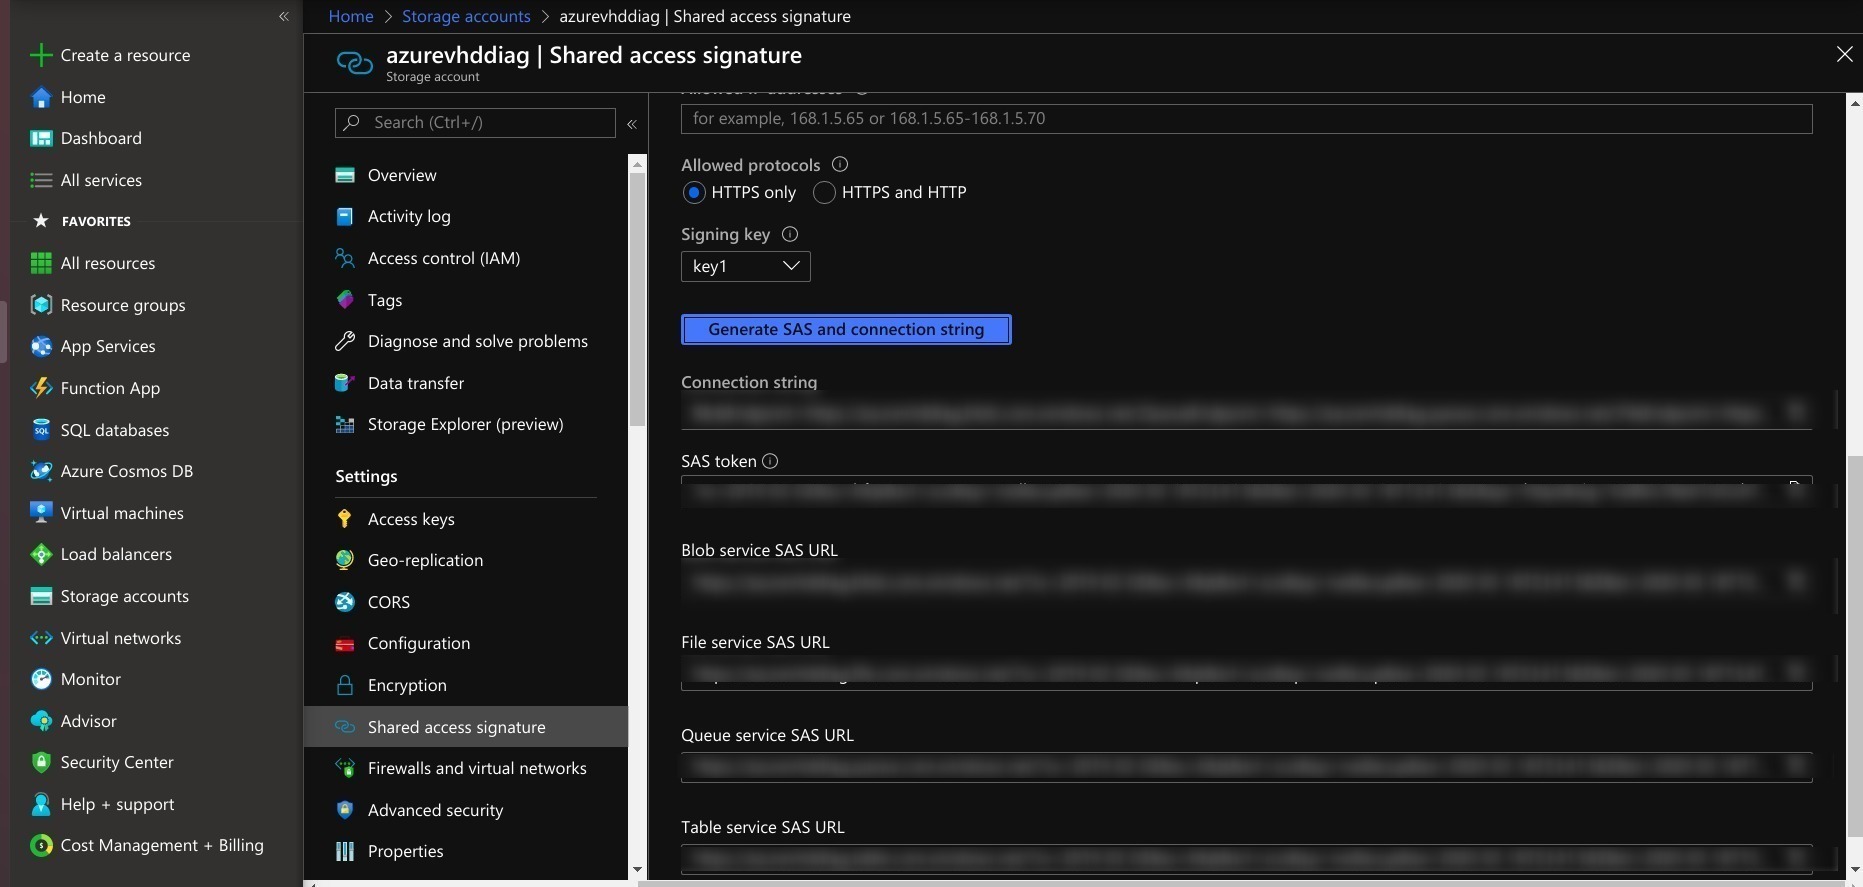Image resolution: width=1863 pixels, height=887 pixels.
Task: Open the Access keys settings
Action: [410, 519]
